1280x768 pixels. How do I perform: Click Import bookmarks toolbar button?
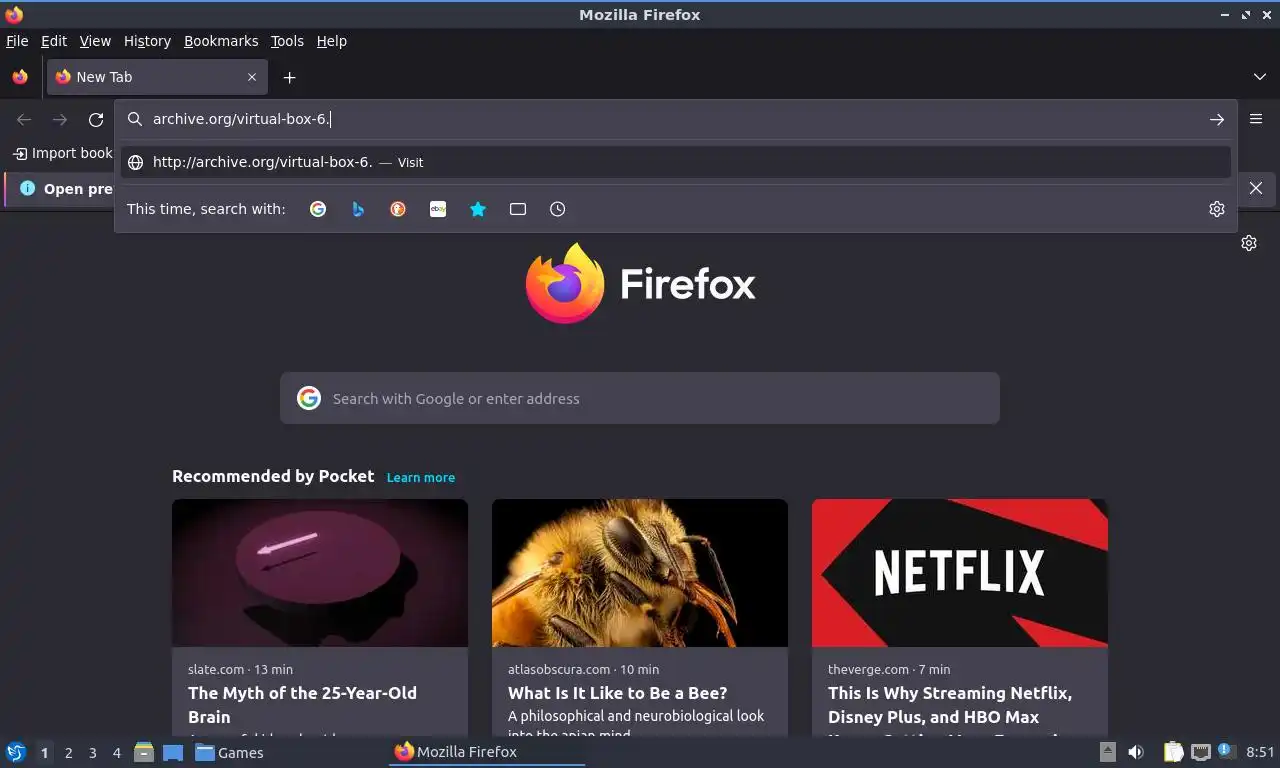62,153
